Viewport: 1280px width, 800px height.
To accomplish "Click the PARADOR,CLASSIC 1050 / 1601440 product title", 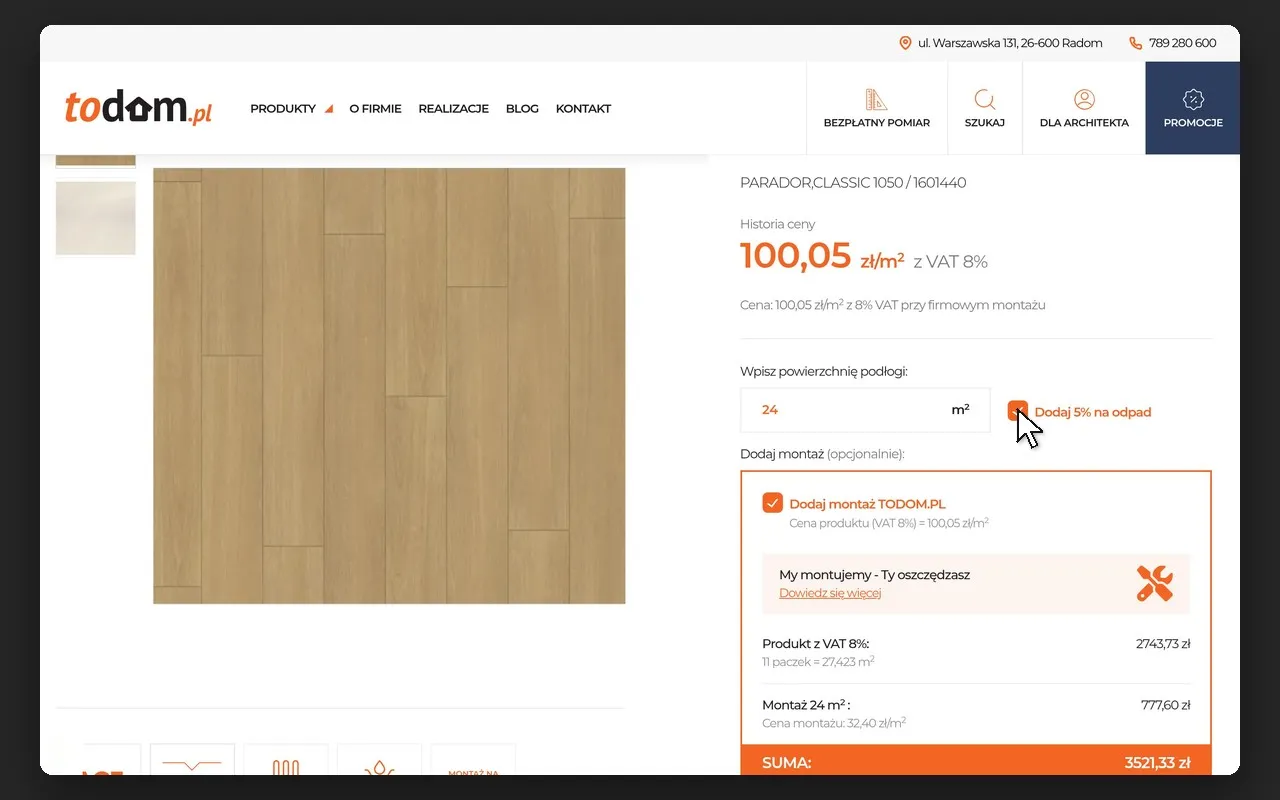I will click(853, 183).
